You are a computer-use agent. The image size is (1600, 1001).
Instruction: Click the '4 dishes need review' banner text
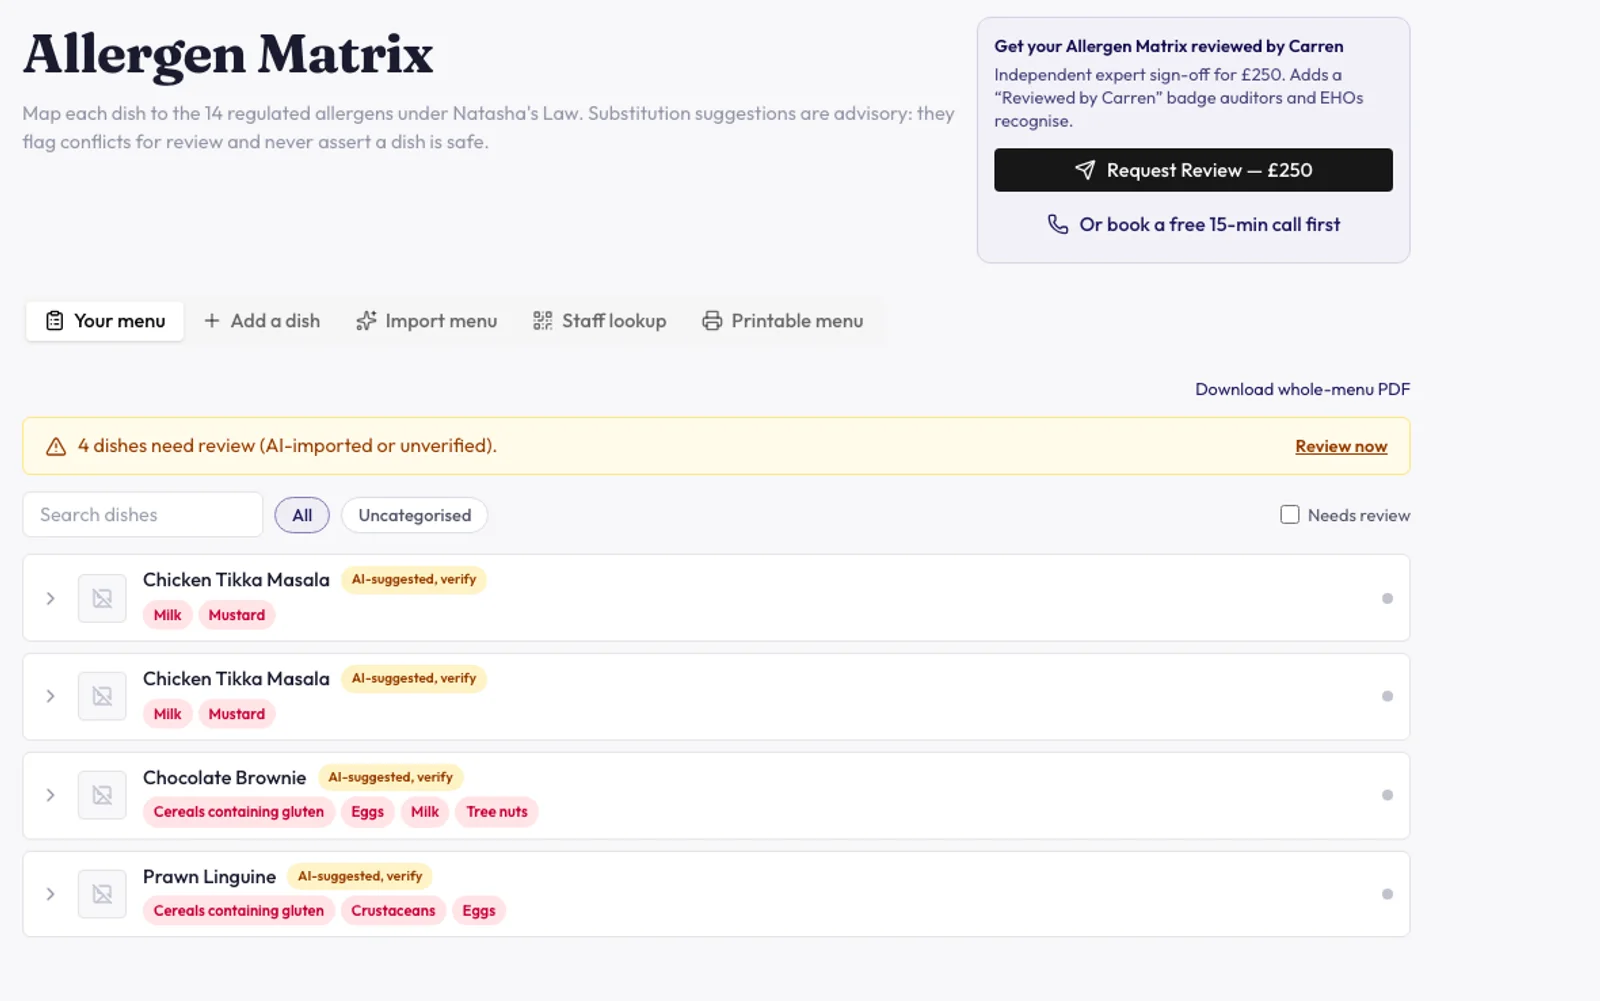point(287,446)
